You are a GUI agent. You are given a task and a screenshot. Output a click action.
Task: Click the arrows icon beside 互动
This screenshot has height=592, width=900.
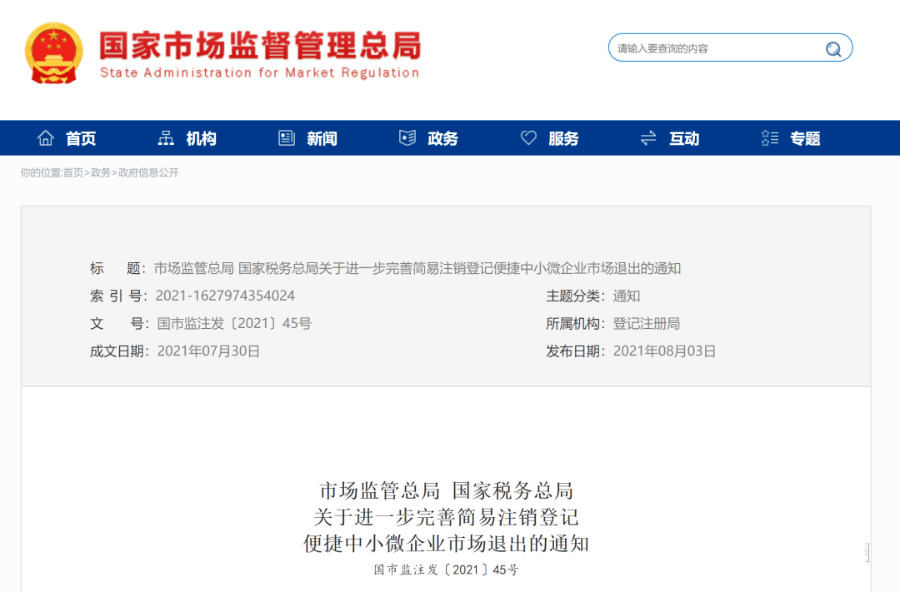649,138
